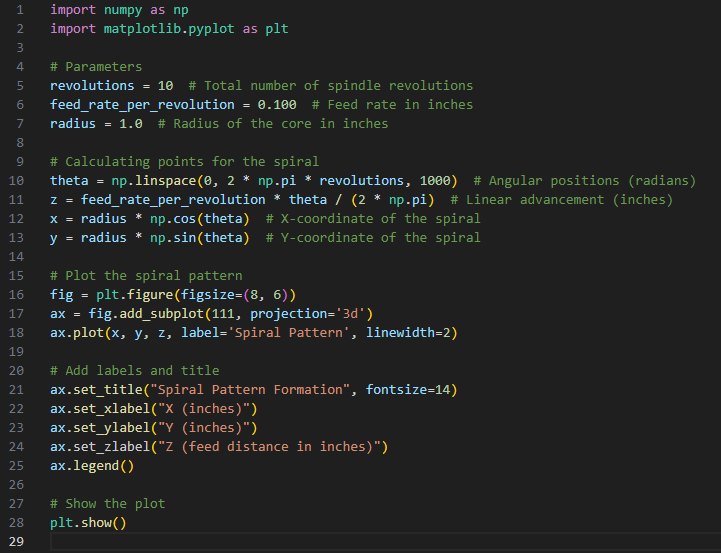The height and width of the screenshot is (553, 721).
Task: Click line number 1 in the gutter
Action: tap(20, 10)
